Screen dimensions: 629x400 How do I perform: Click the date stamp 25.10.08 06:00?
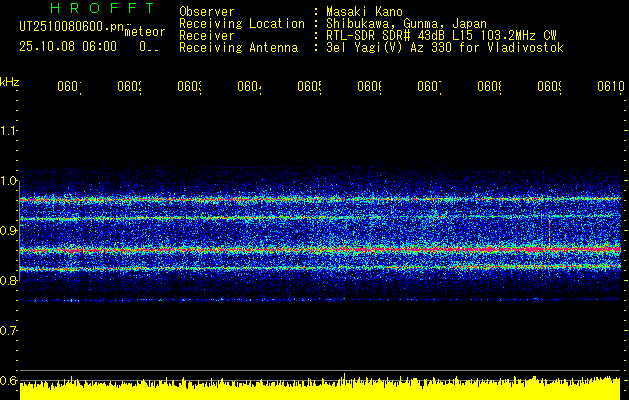point(68,47)
